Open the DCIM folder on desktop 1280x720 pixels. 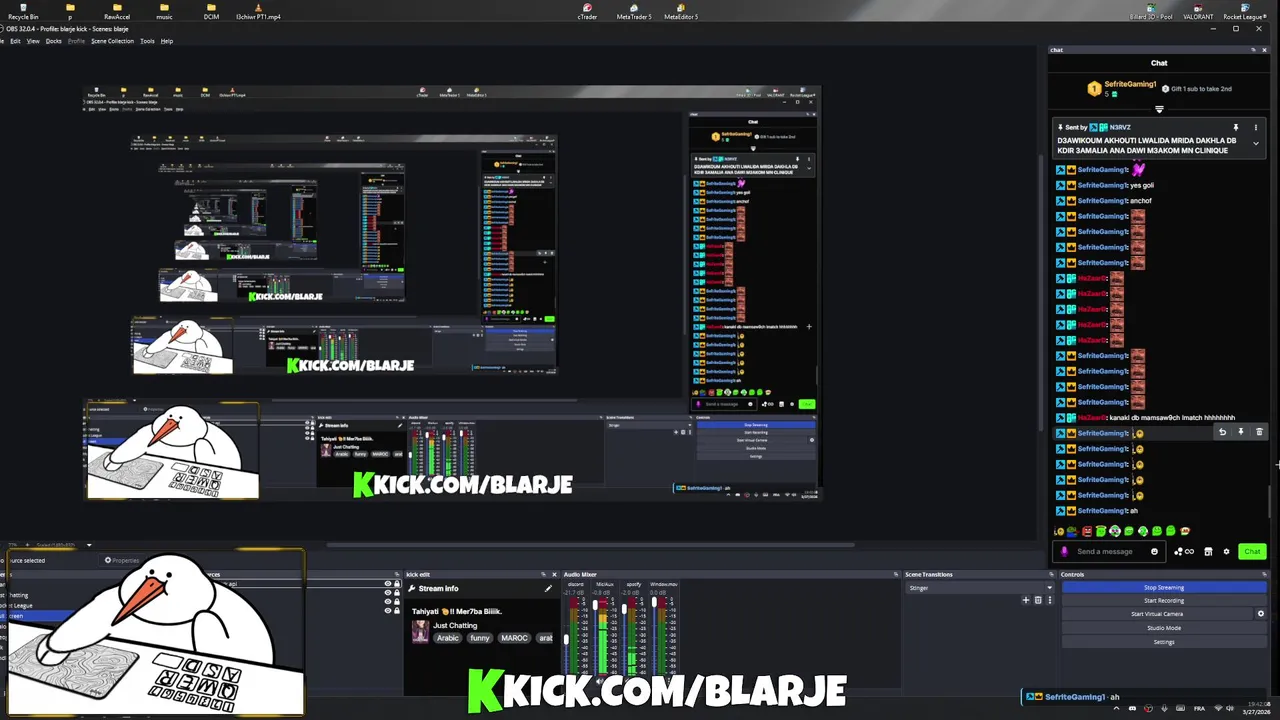pos(211,11)
